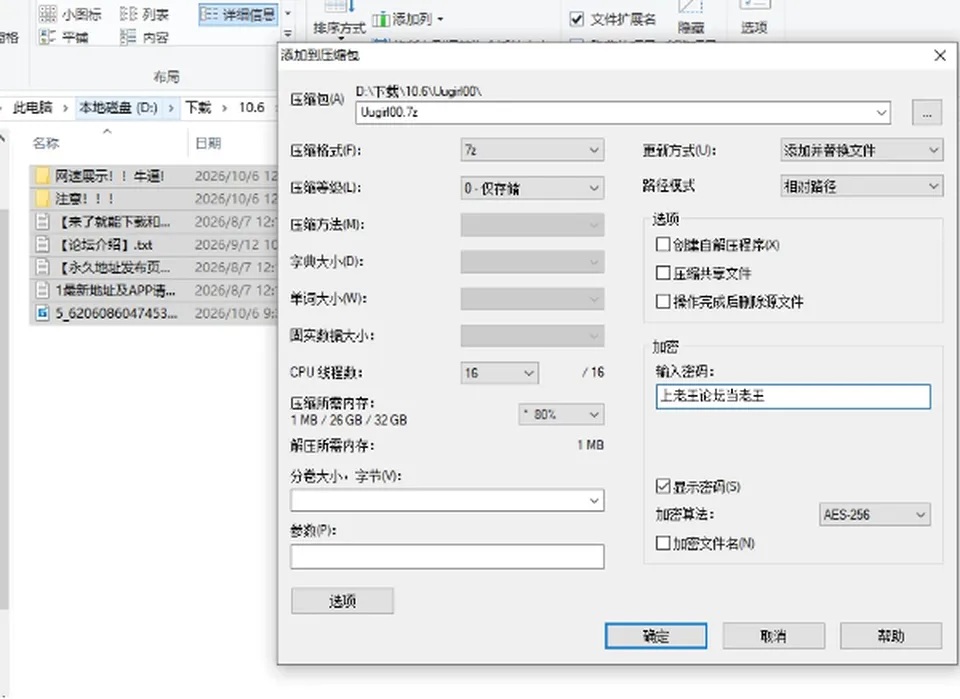Go to 本地磁盘 (D:) in the breadcrumb

pyautogui.click(x=119, y=108)
